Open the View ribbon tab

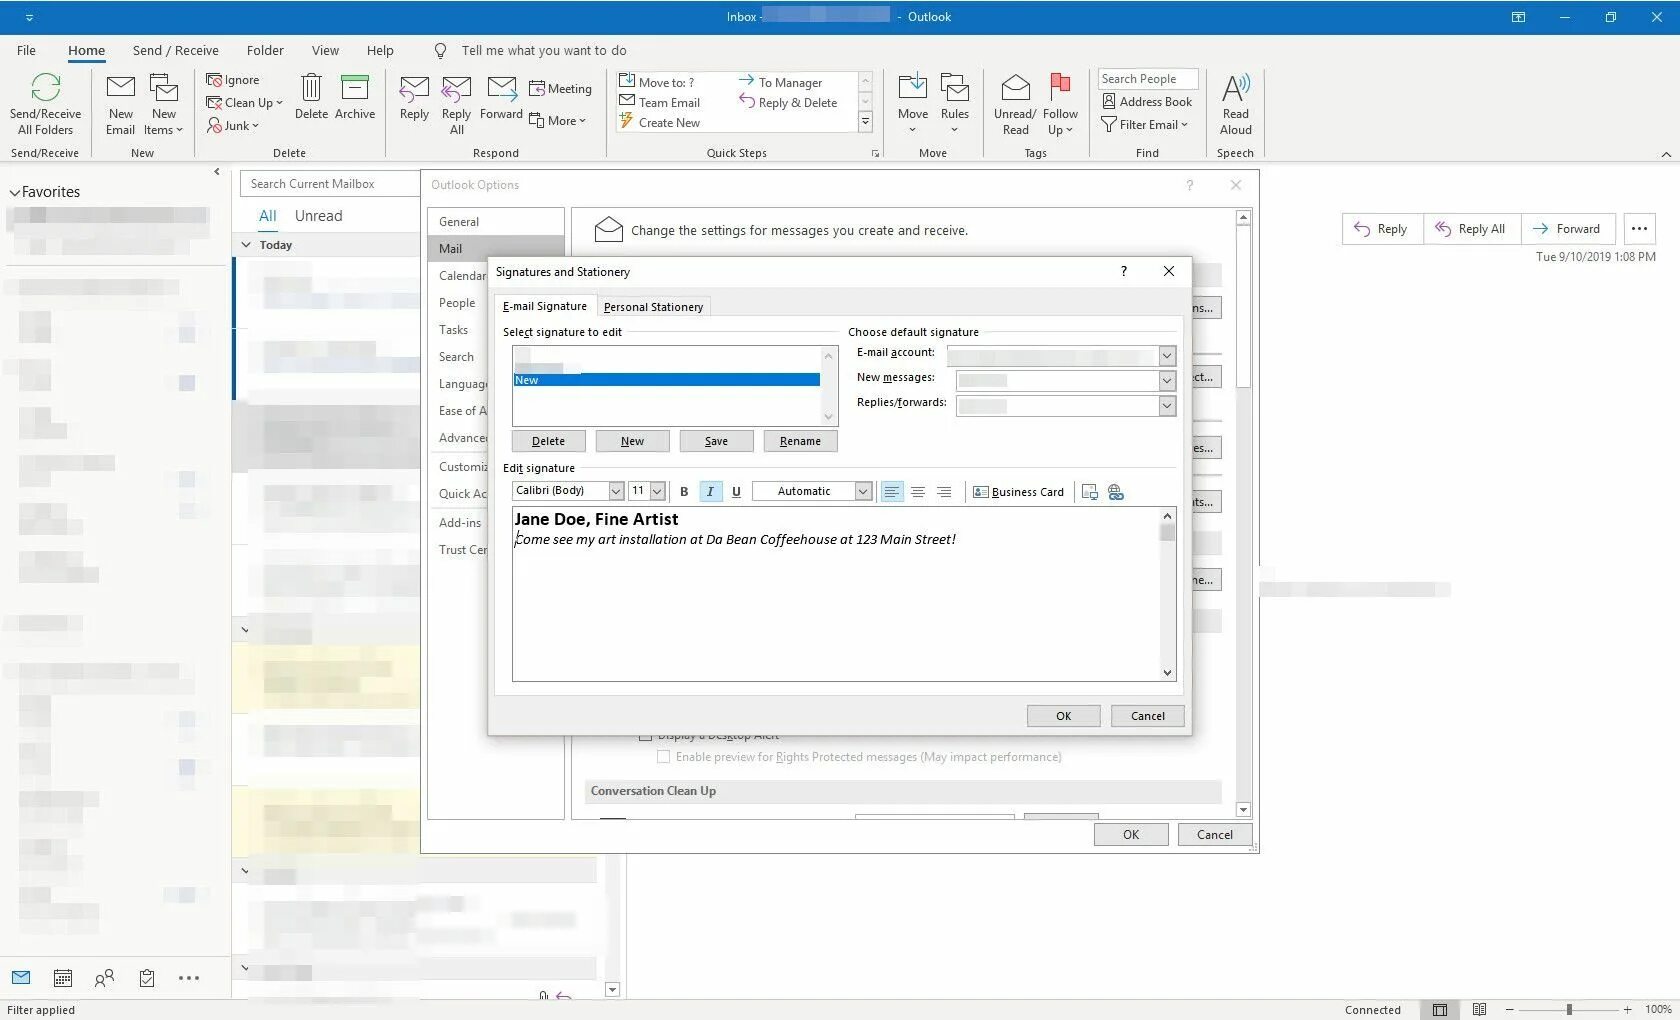pyautogui.click(x=325, y=51)
